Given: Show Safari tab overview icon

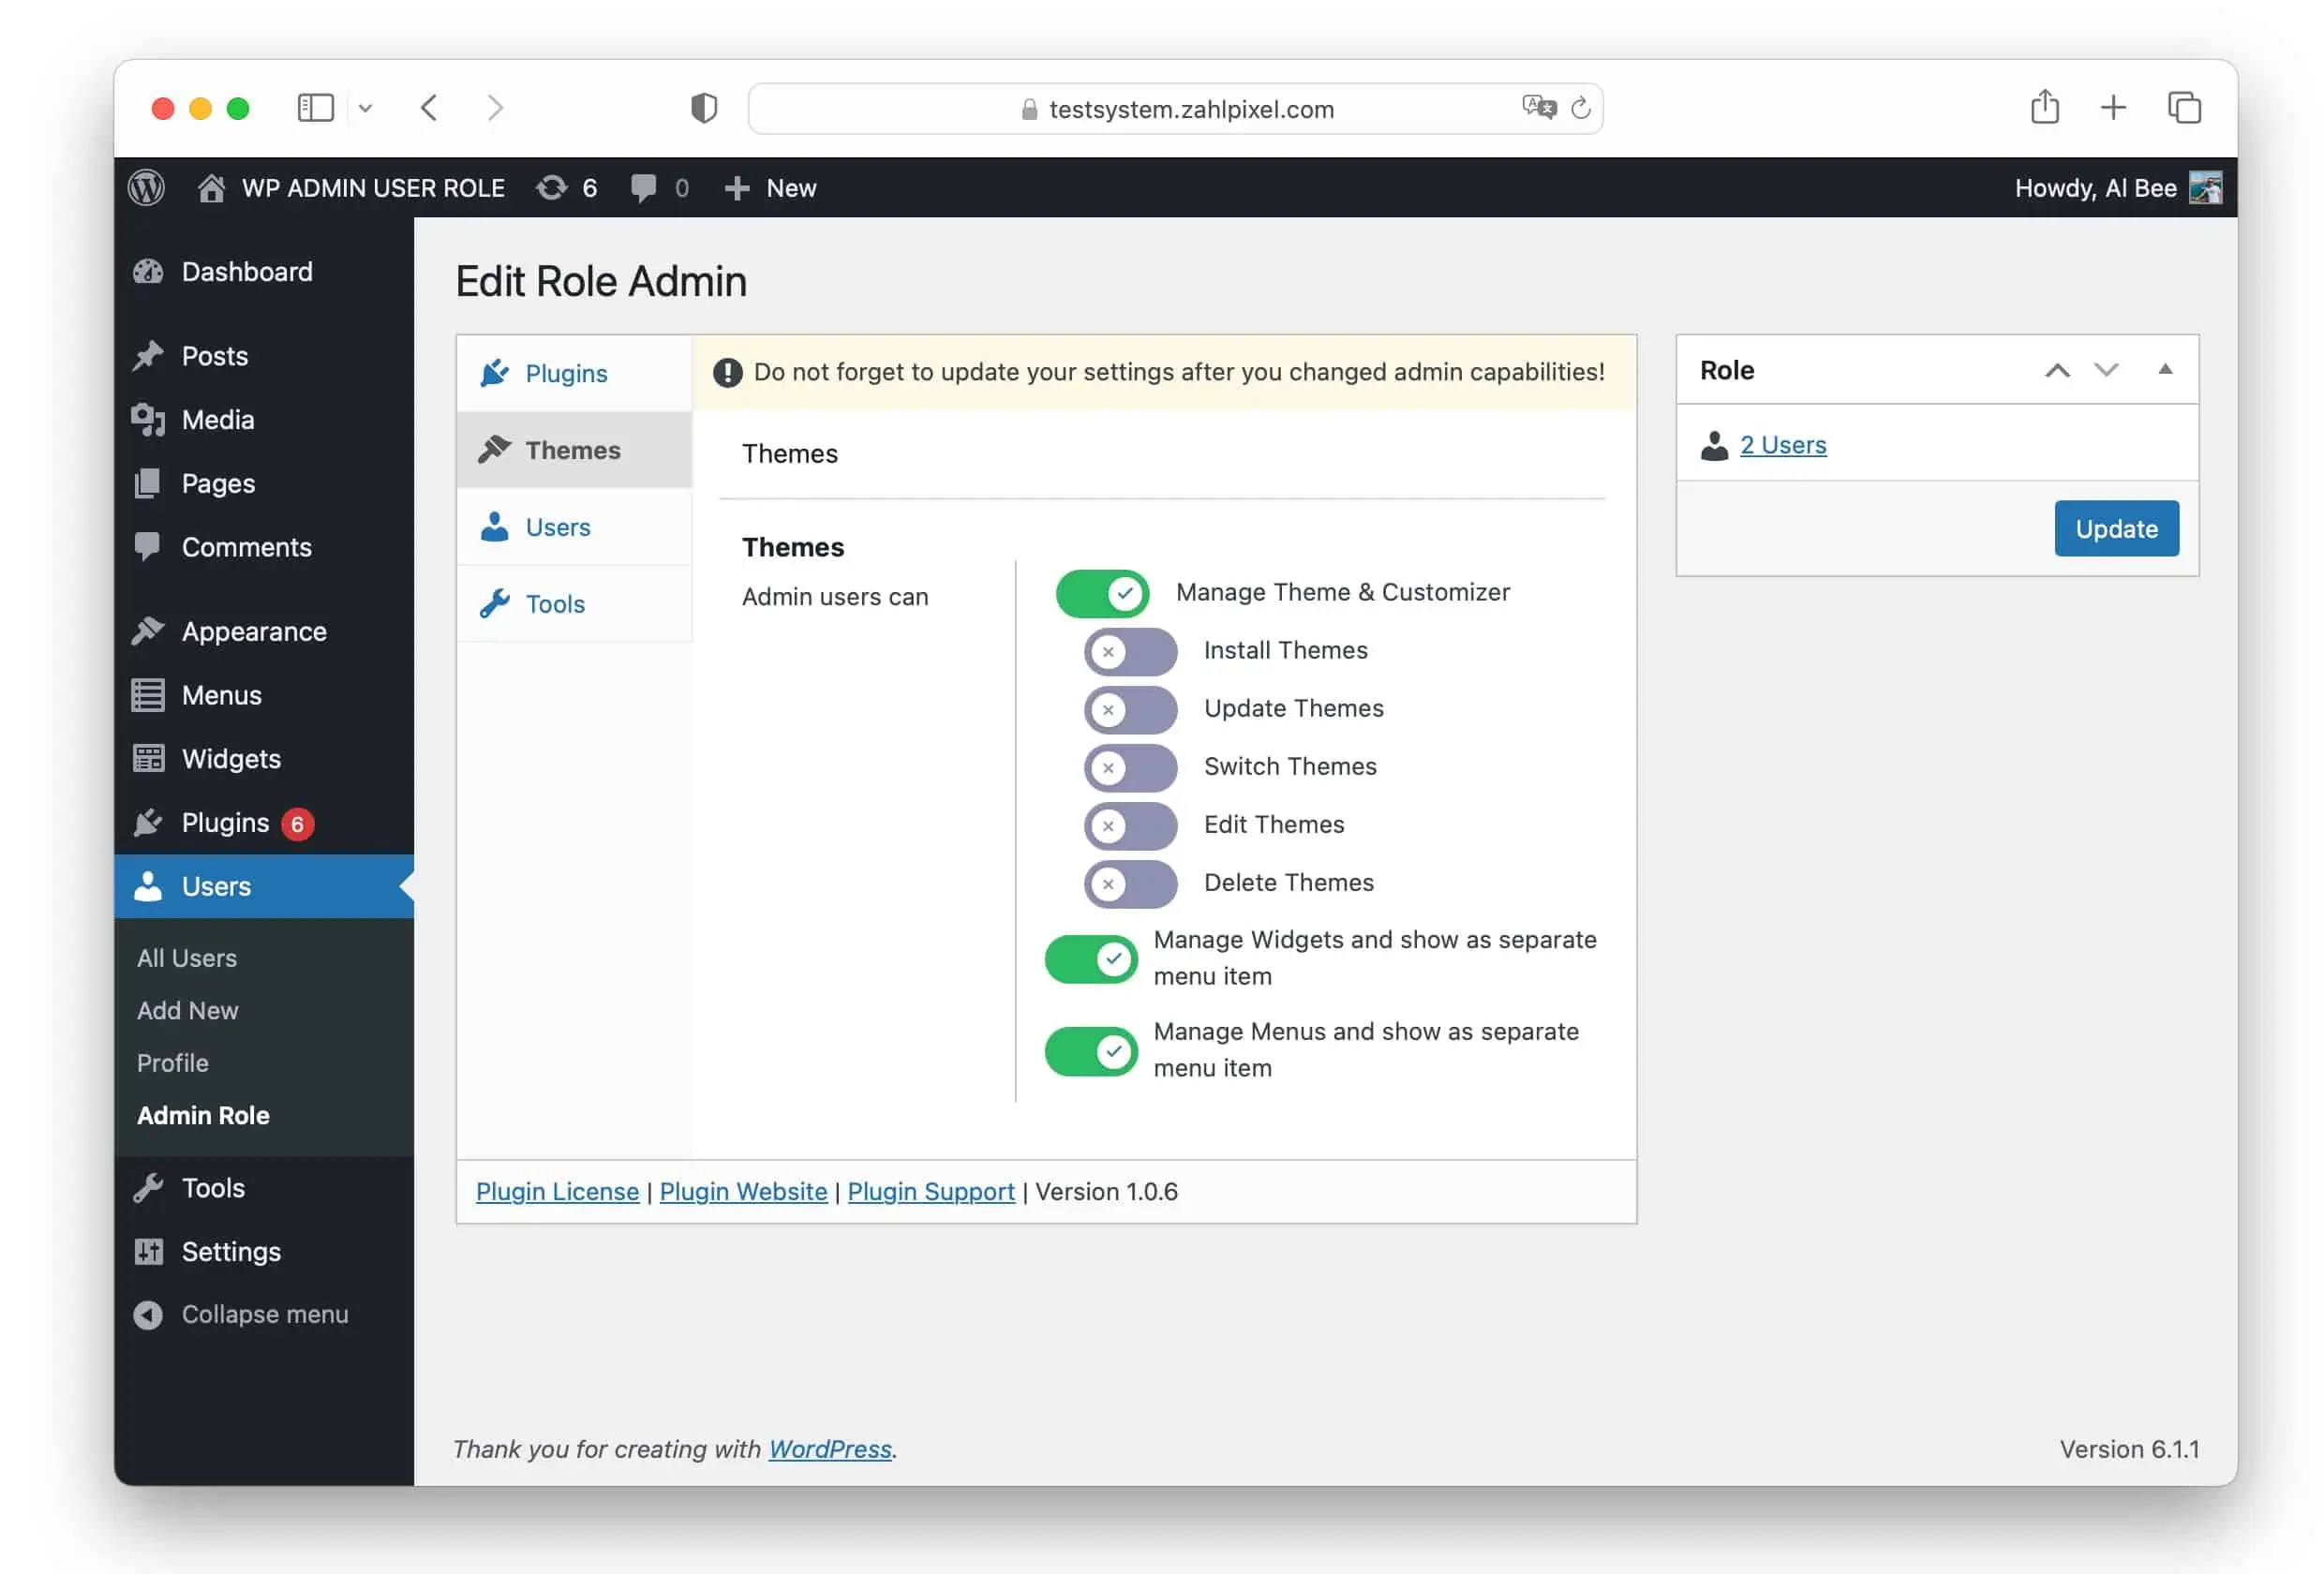Looking at the screenshot, I should coord(2184,107).
